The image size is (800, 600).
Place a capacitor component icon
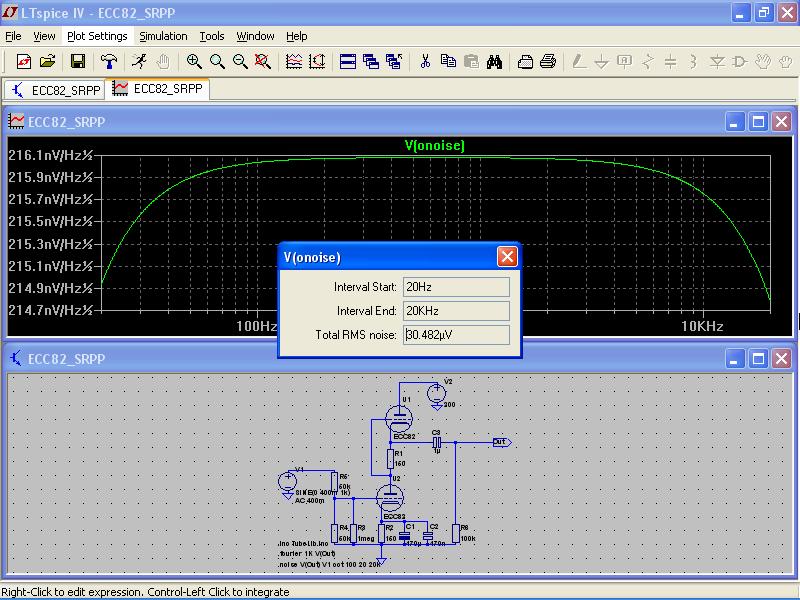pos(670,62)
